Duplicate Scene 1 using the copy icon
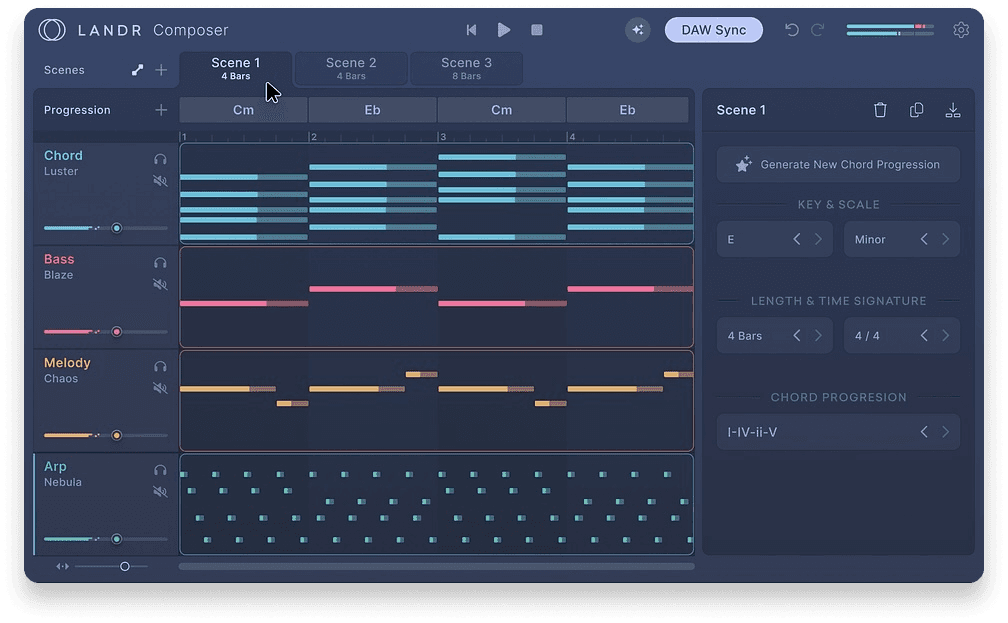 click(x=916, y=110)
